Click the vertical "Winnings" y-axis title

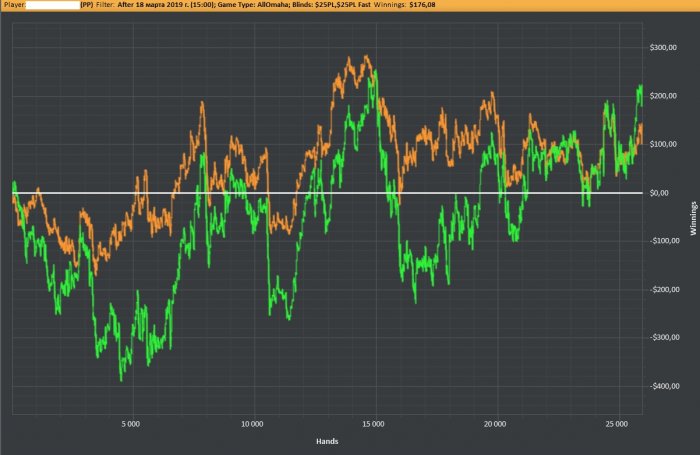tap(693, 218)
